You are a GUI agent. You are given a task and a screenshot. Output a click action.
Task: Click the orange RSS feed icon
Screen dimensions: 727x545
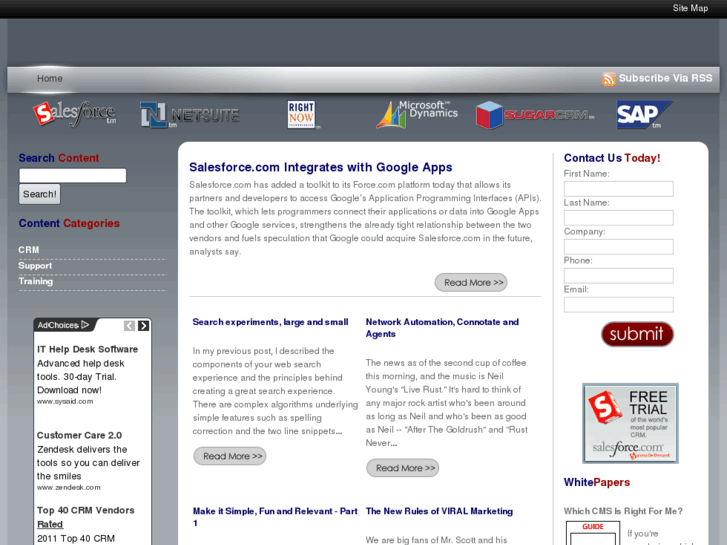pos(608,79)
